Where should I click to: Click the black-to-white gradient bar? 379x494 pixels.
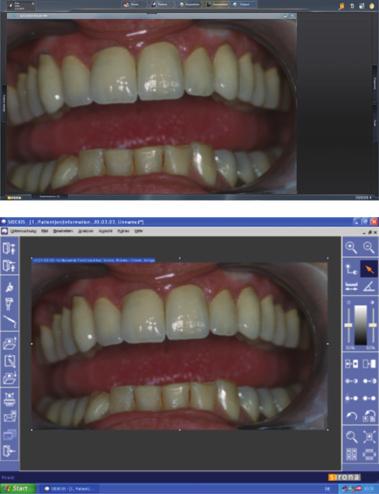point(360,325)
